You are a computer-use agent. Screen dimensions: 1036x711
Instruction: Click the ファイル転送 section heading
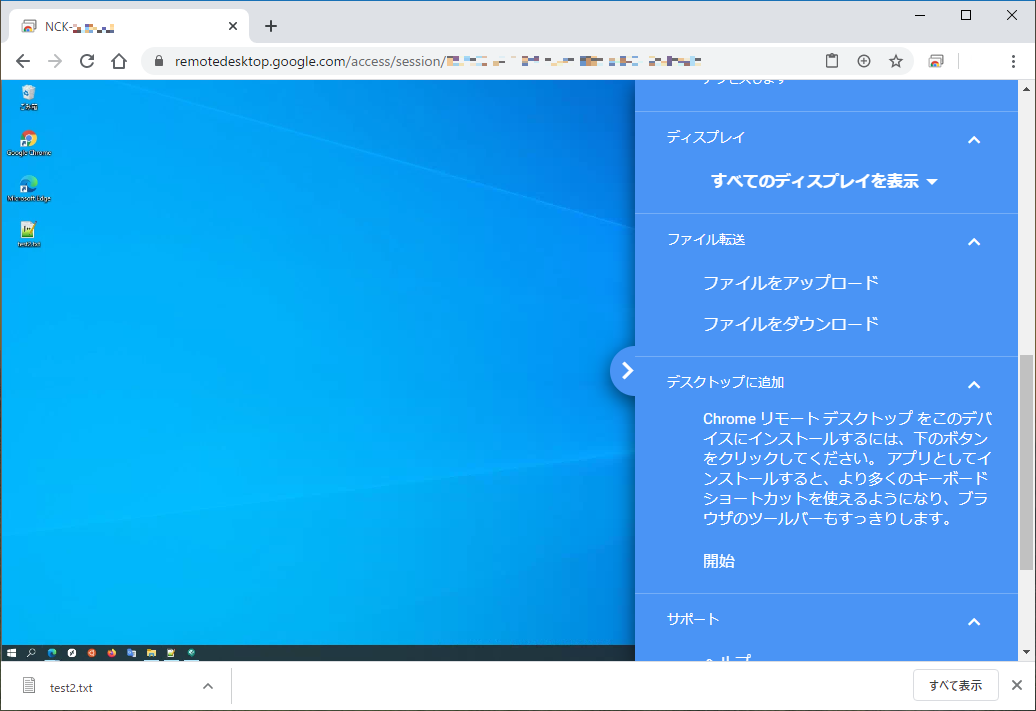click(706, 239)
